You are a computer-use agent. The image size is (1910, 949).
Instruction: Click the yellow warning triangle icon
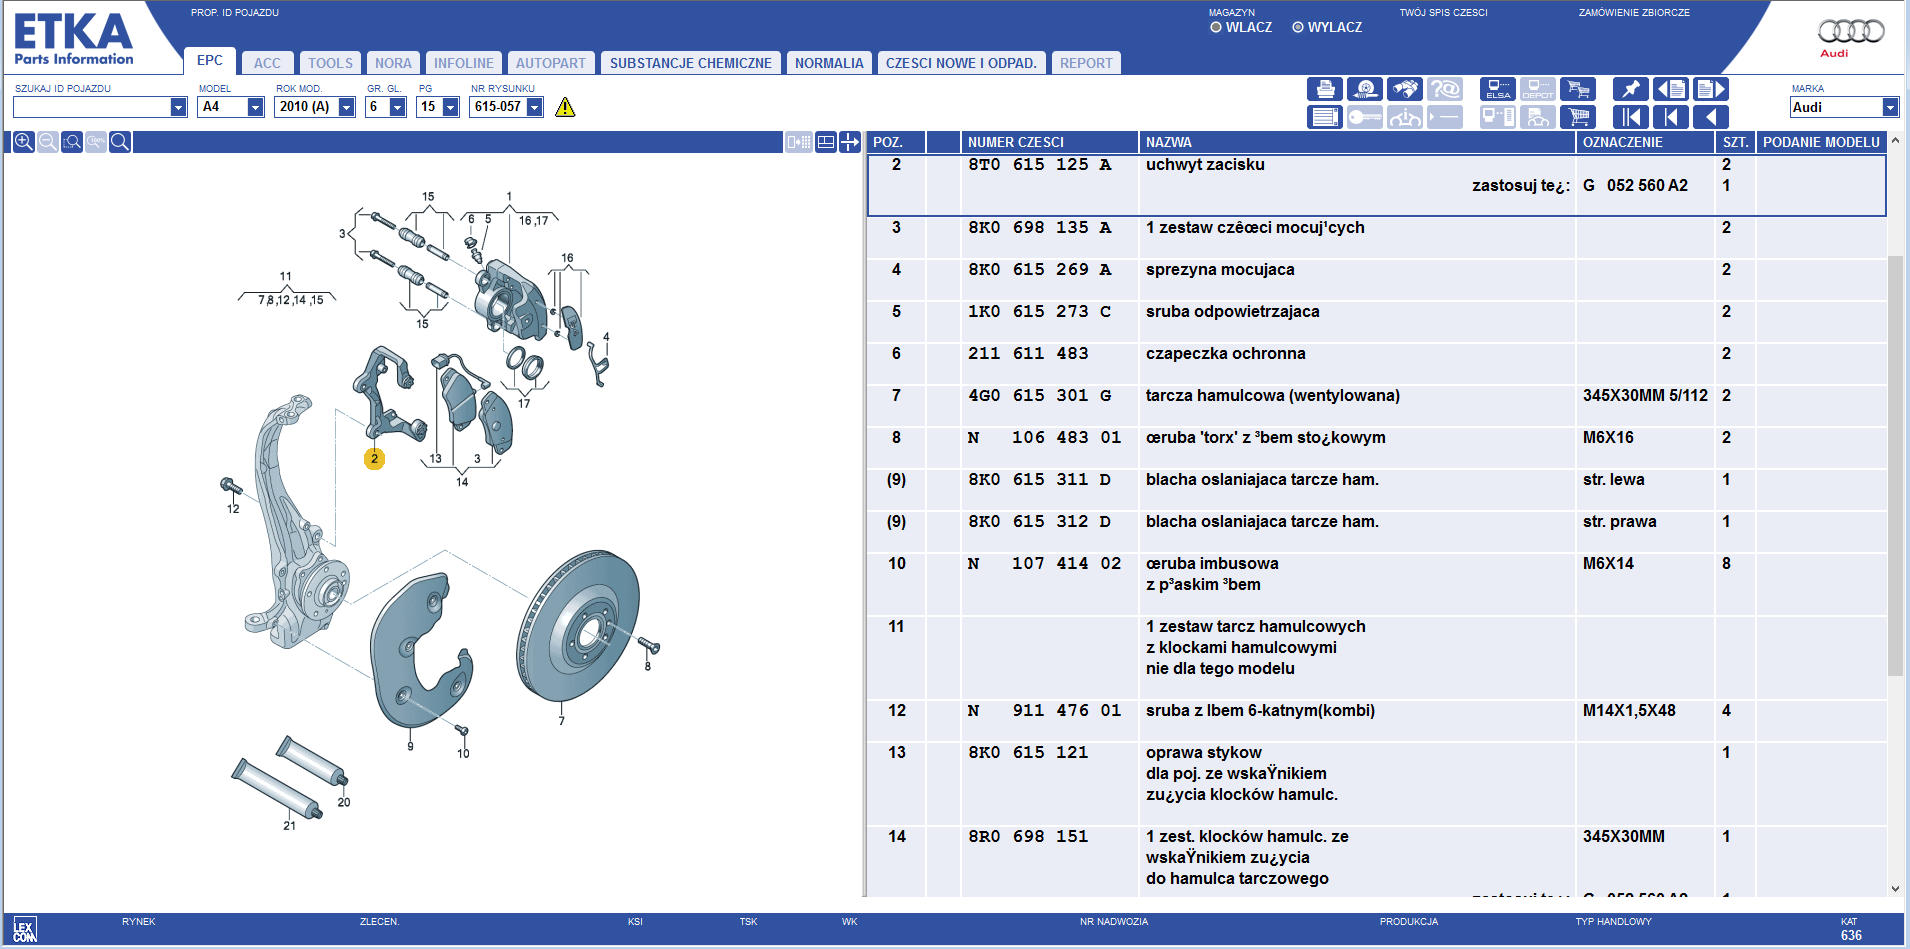(565, 107)
